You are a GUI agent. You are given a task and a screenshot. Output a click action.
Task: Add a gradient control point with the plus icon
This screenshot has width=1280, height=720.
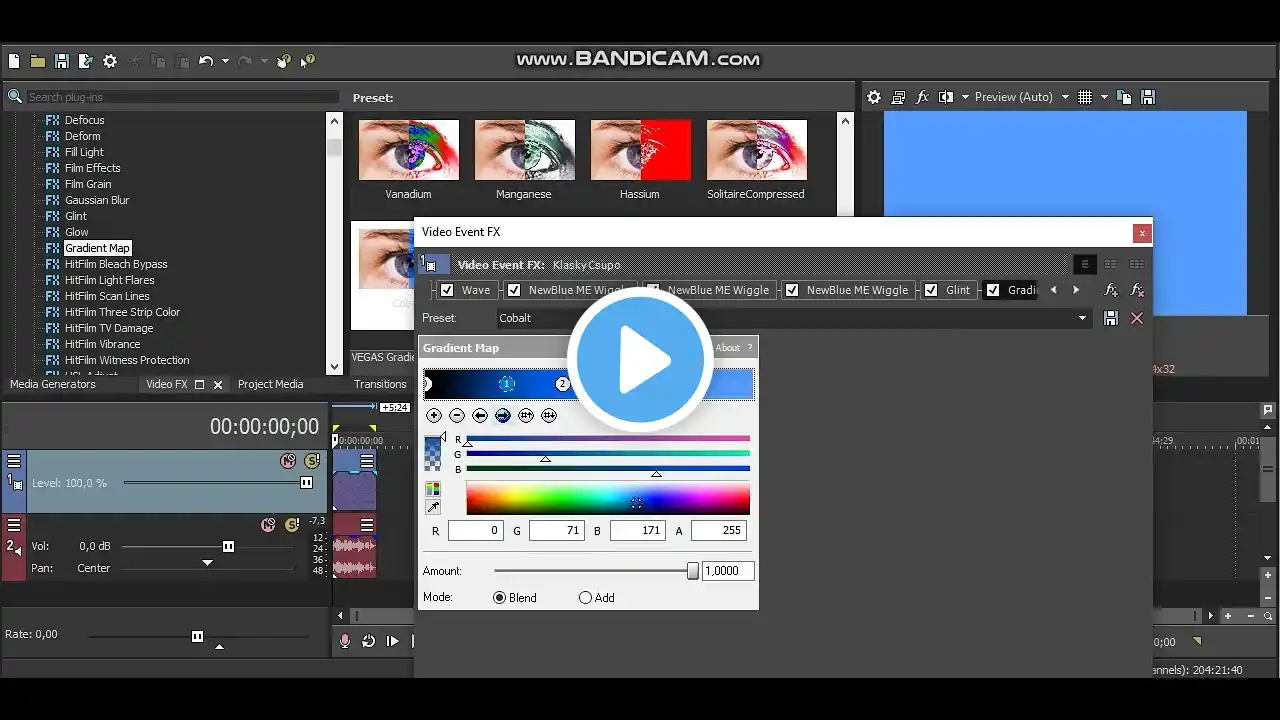[433, 415]
